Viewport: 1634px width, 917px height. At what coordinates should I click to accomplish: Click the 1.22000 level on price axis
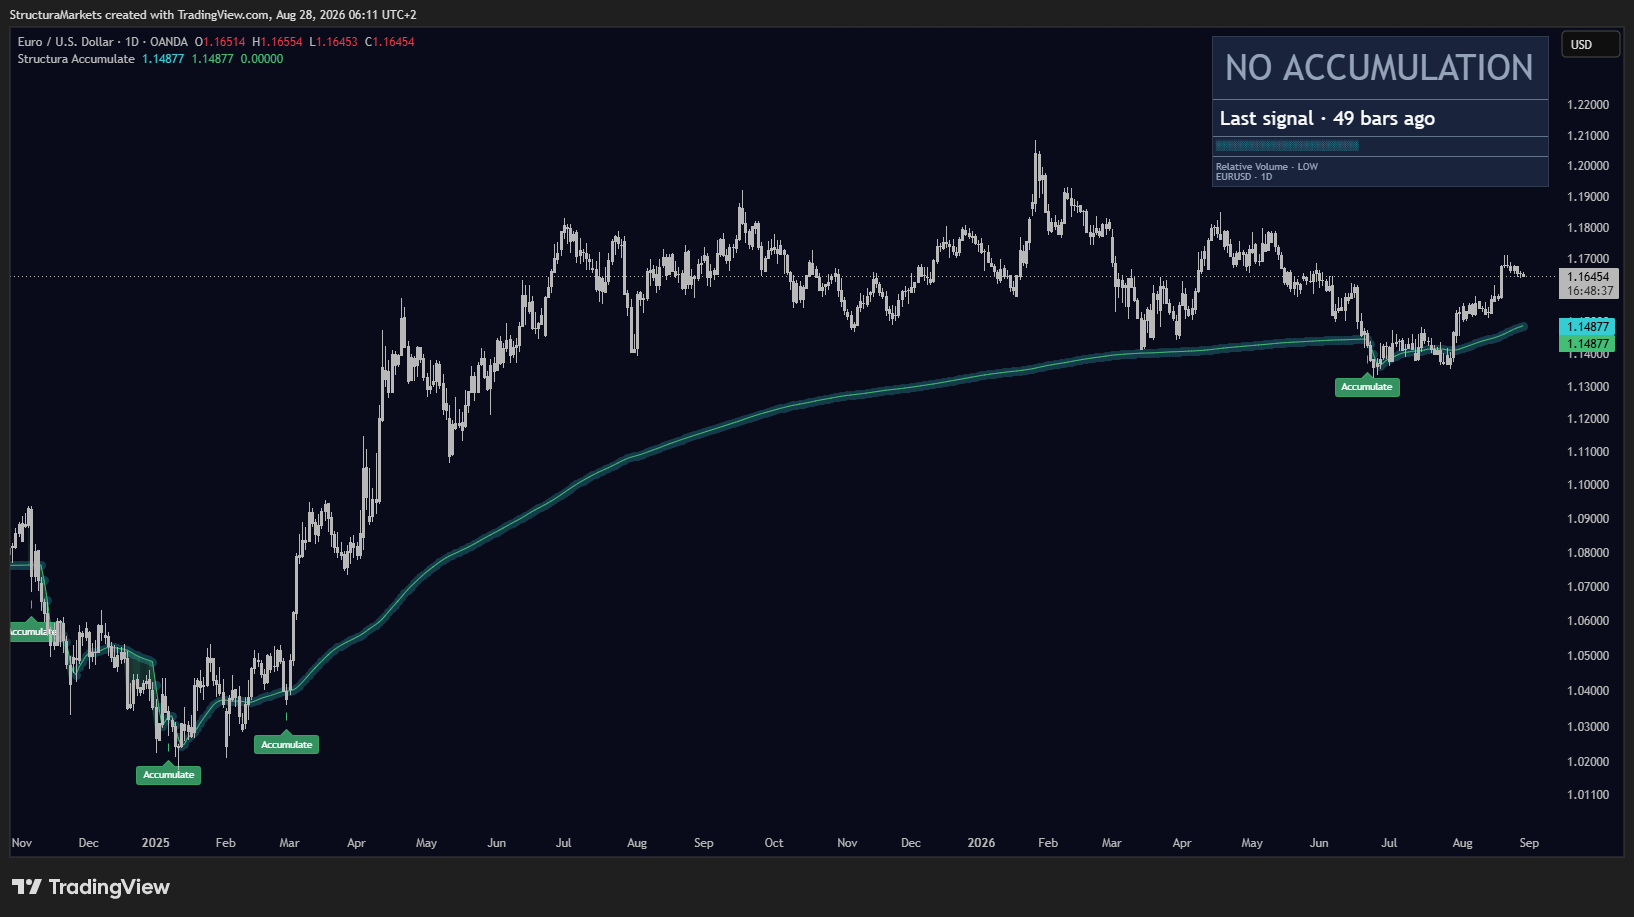tap(1588, 105)
